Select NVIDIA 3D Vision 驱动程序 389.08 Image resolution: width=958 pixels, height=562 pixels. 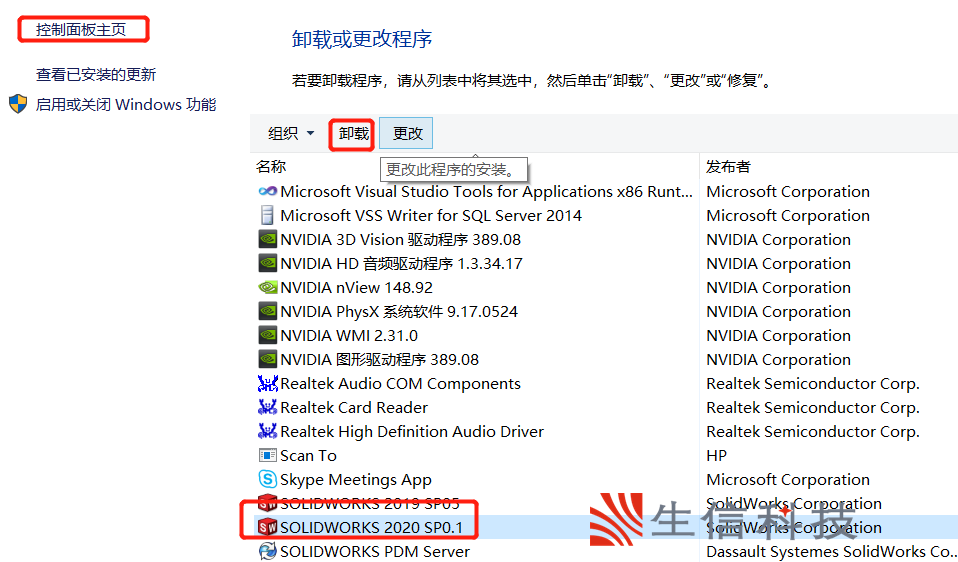(400, 239)
